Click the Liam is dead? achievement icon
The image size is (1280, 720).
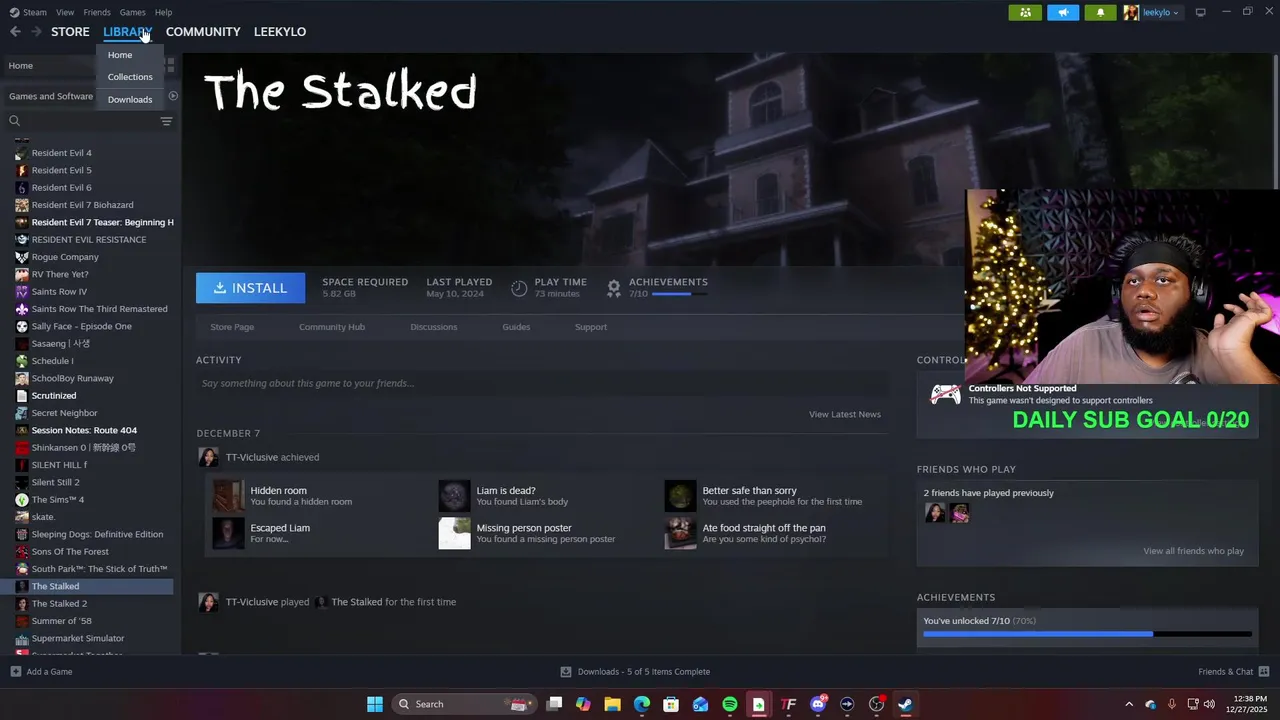454,496
